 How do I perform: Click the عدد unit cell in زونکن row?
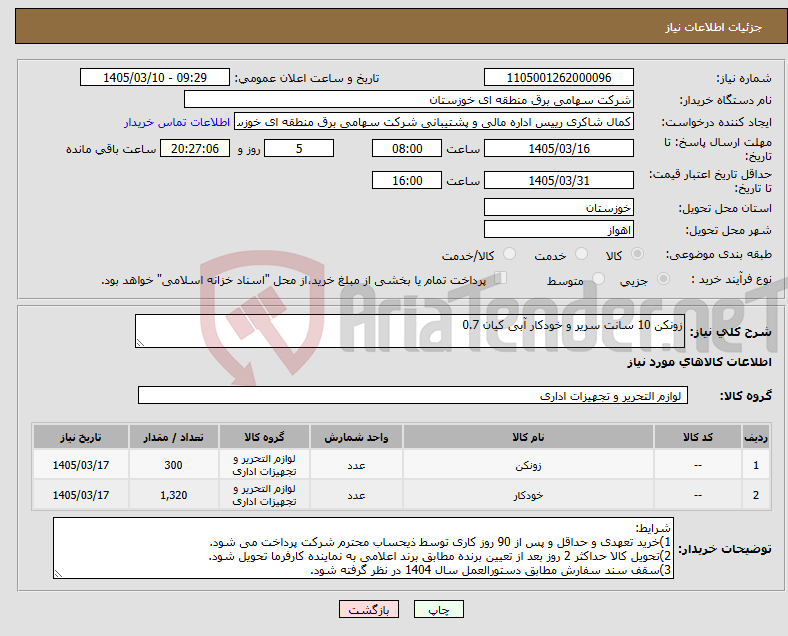point(356,465)
